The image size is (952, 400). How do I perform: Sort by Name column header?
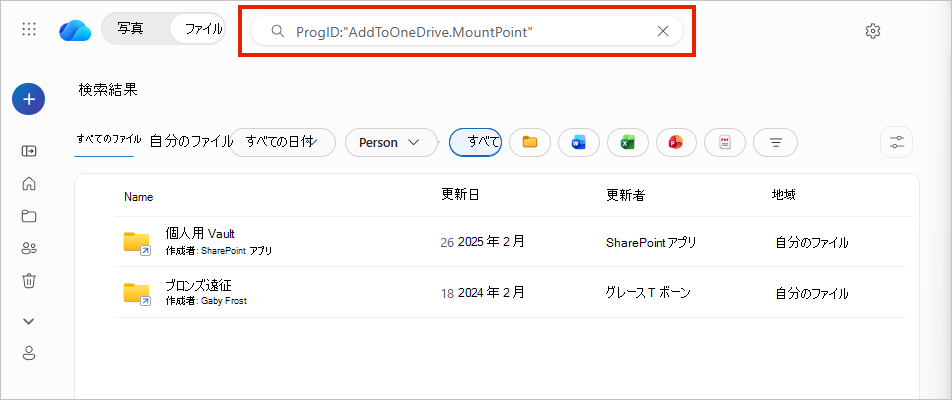(x=138, y=197)
